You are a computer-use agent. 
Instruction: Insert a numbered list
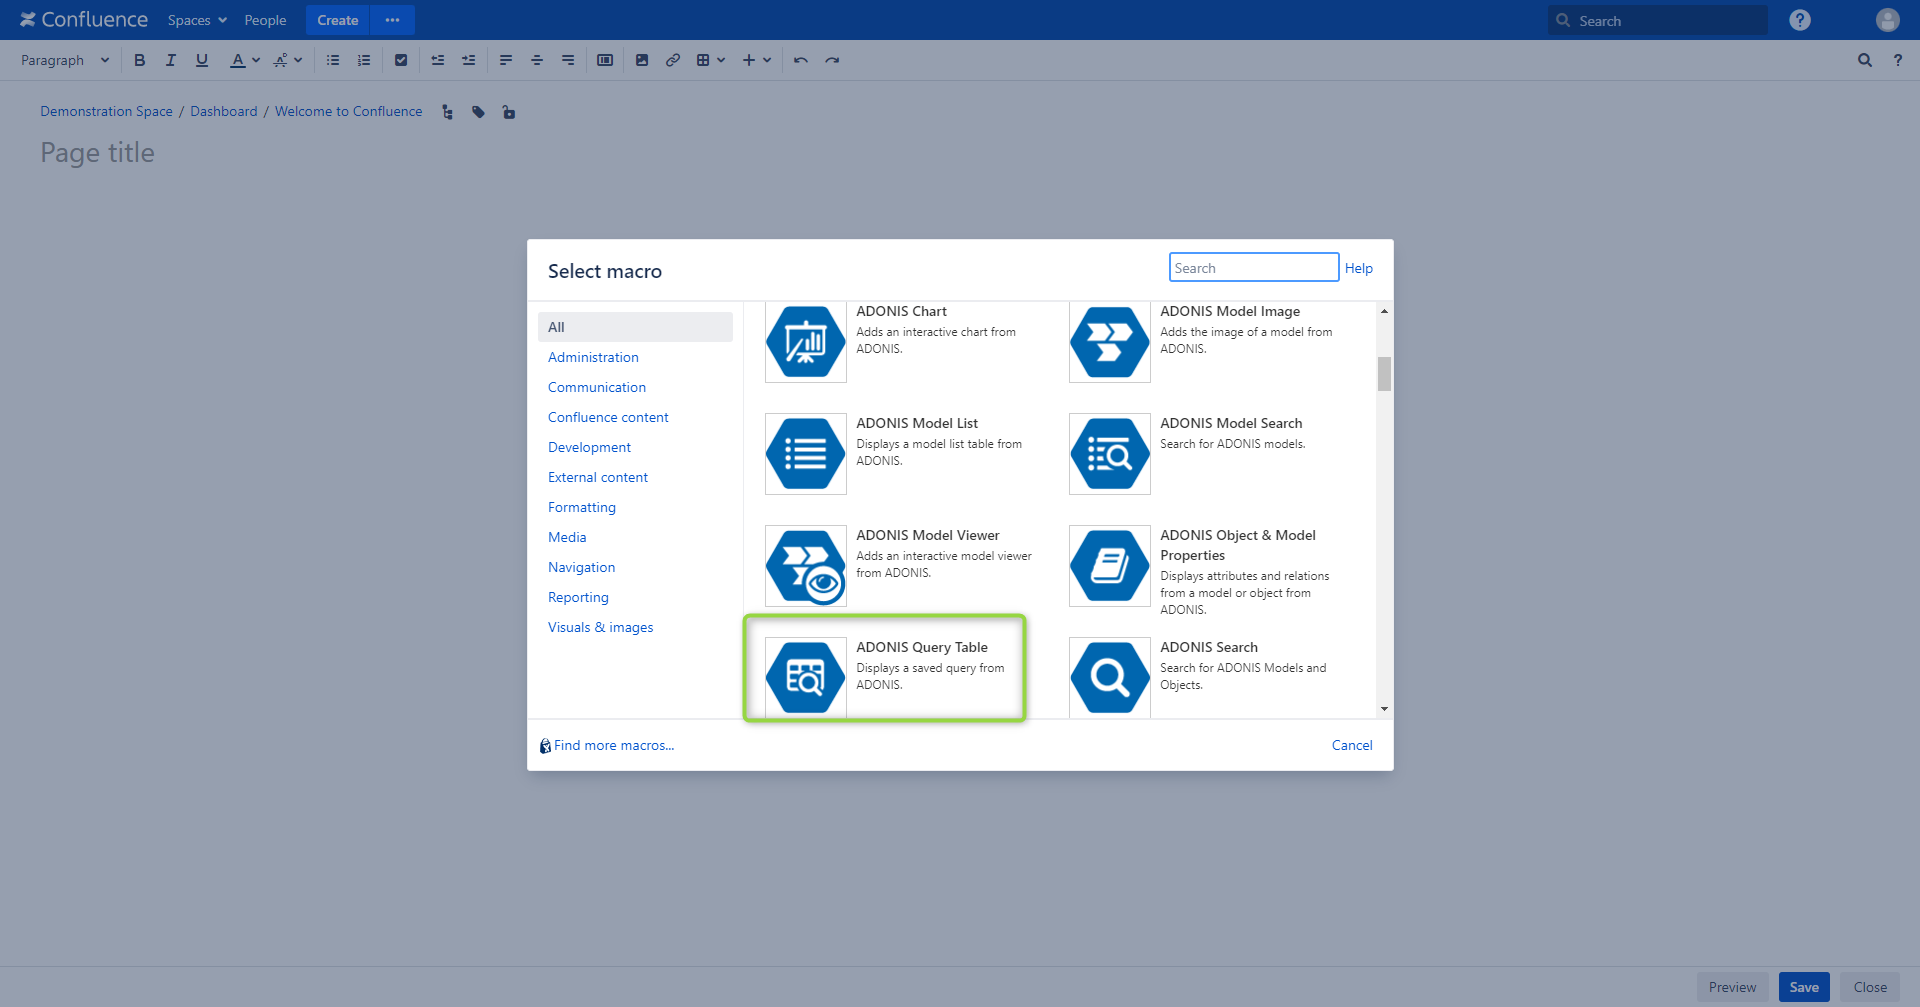point(364,60)
